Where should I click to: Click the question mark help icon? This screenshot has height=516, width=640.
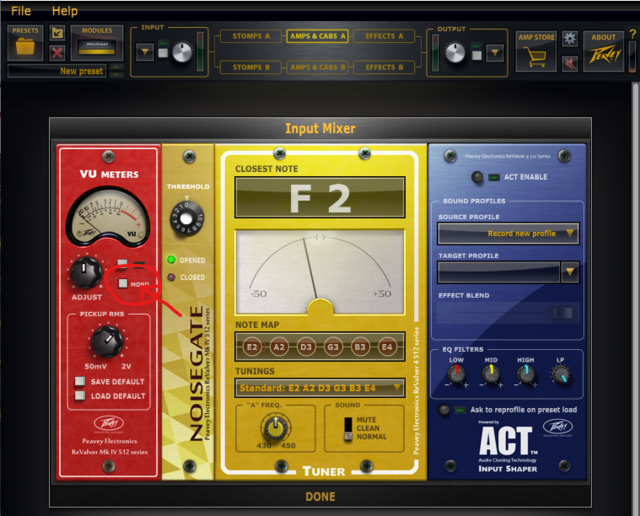(632, 34)
